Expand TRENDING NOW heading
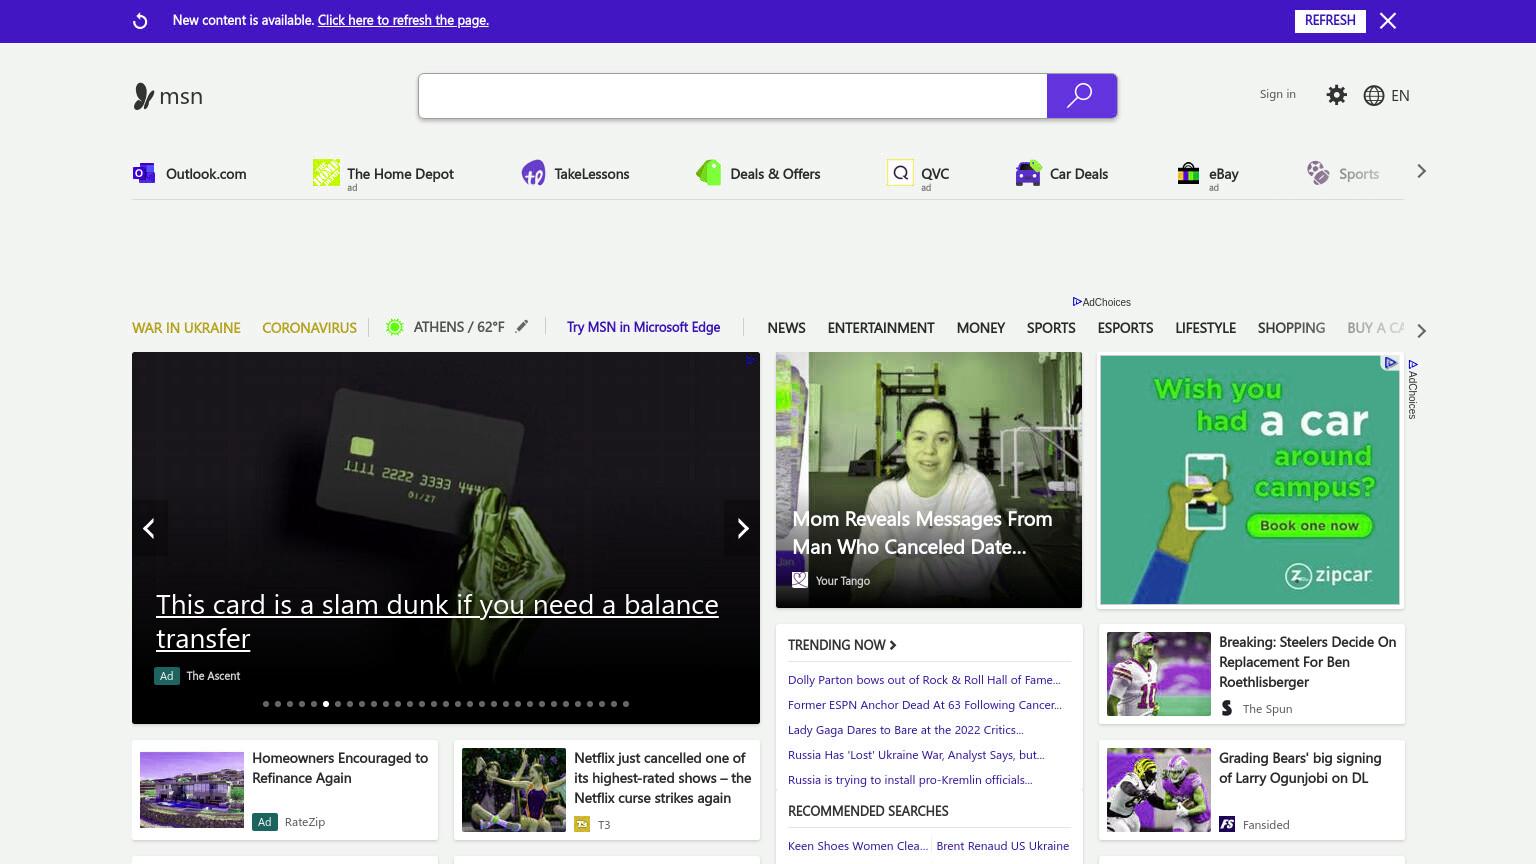The width and height of the screenshot is (1536, 864). point(842,645)
